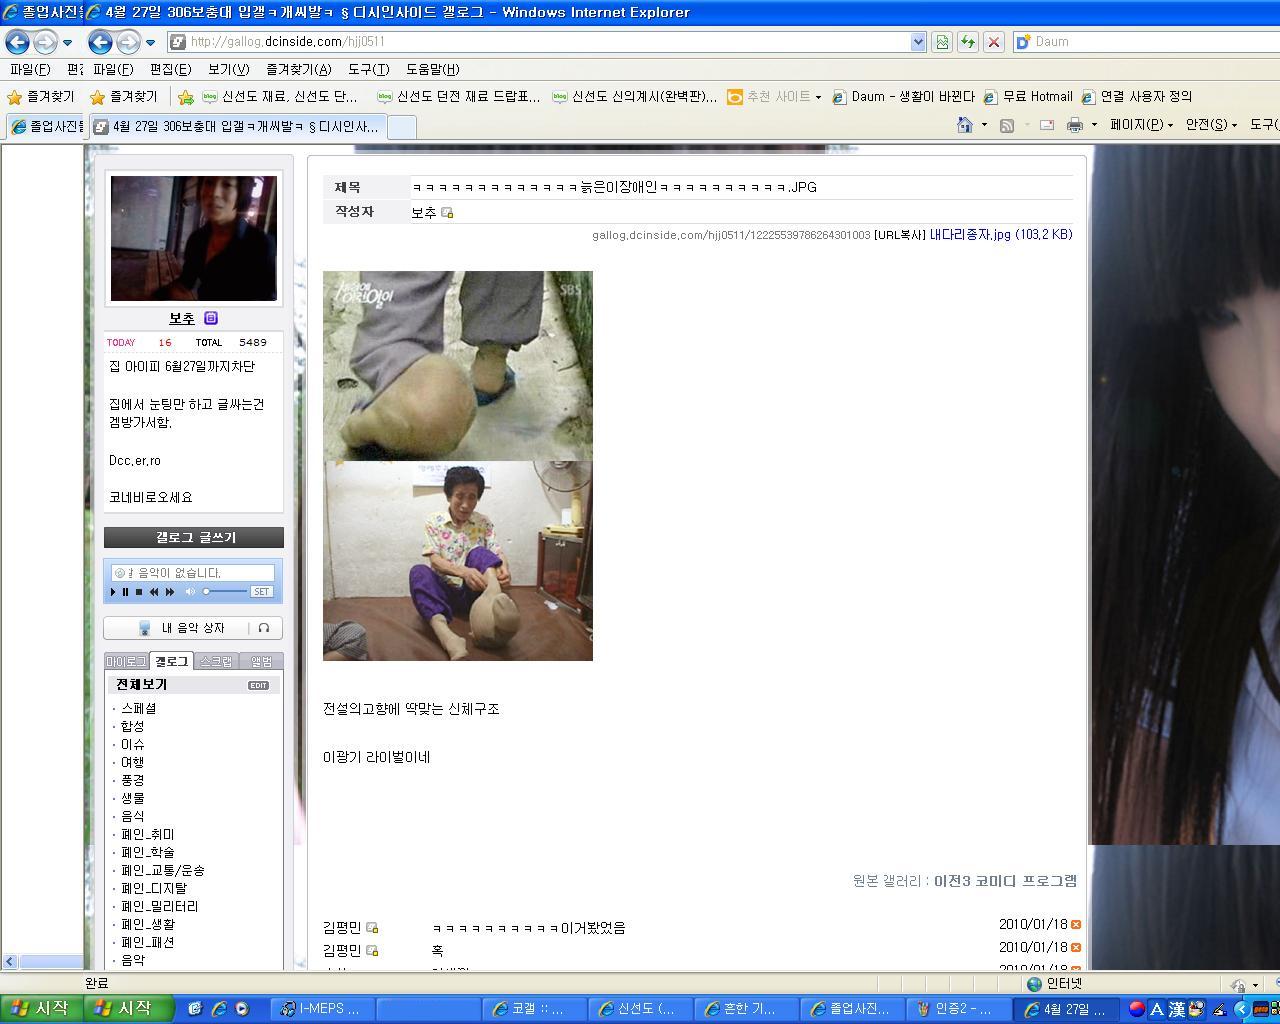Open the 즐겨찾기(A) menu
The image size is (1280, 1024).
[x=298, y=69]
